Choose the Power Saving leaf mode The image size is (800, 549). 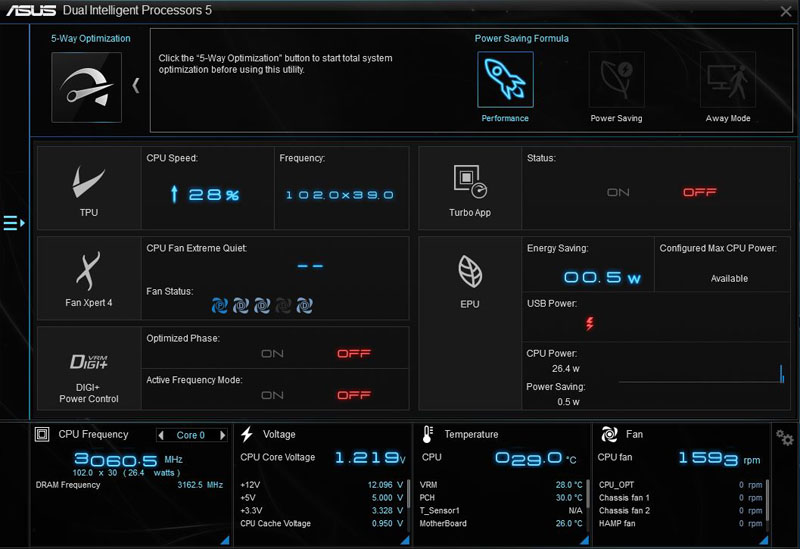(x=616, y=80)
